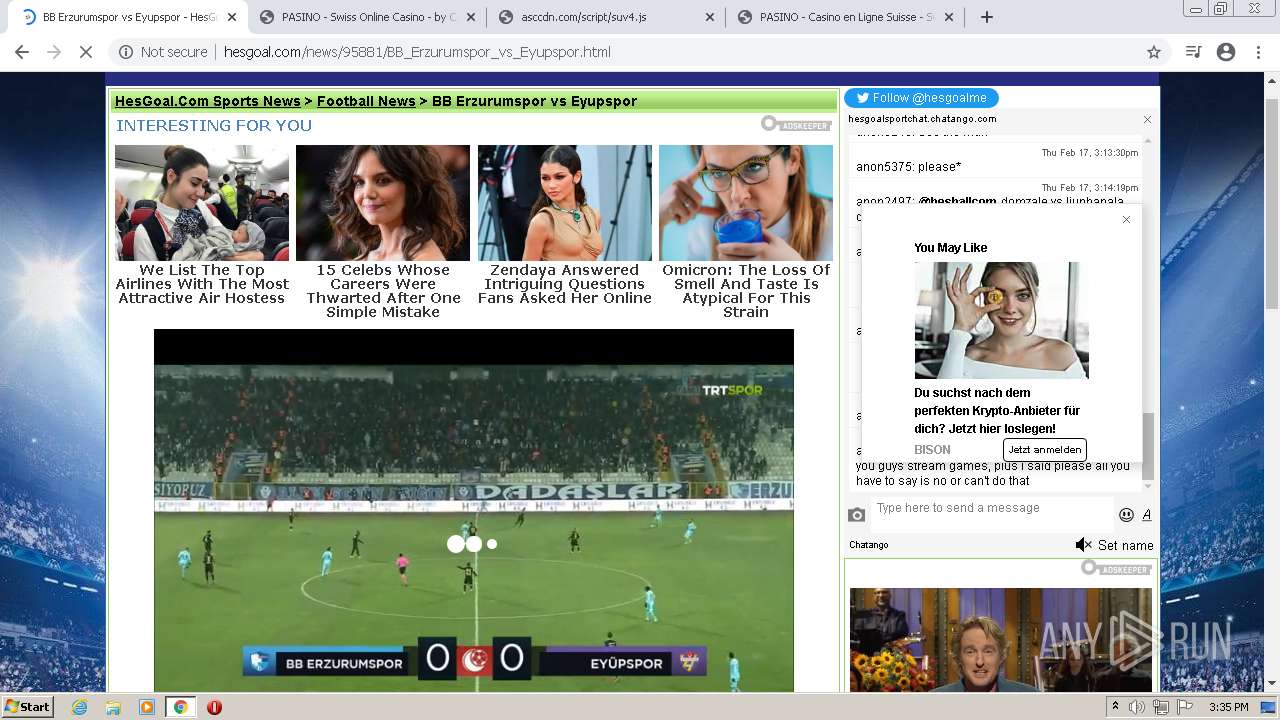Open the Windows Start menu
The image size is (1280, 720).
coord(28,706)
